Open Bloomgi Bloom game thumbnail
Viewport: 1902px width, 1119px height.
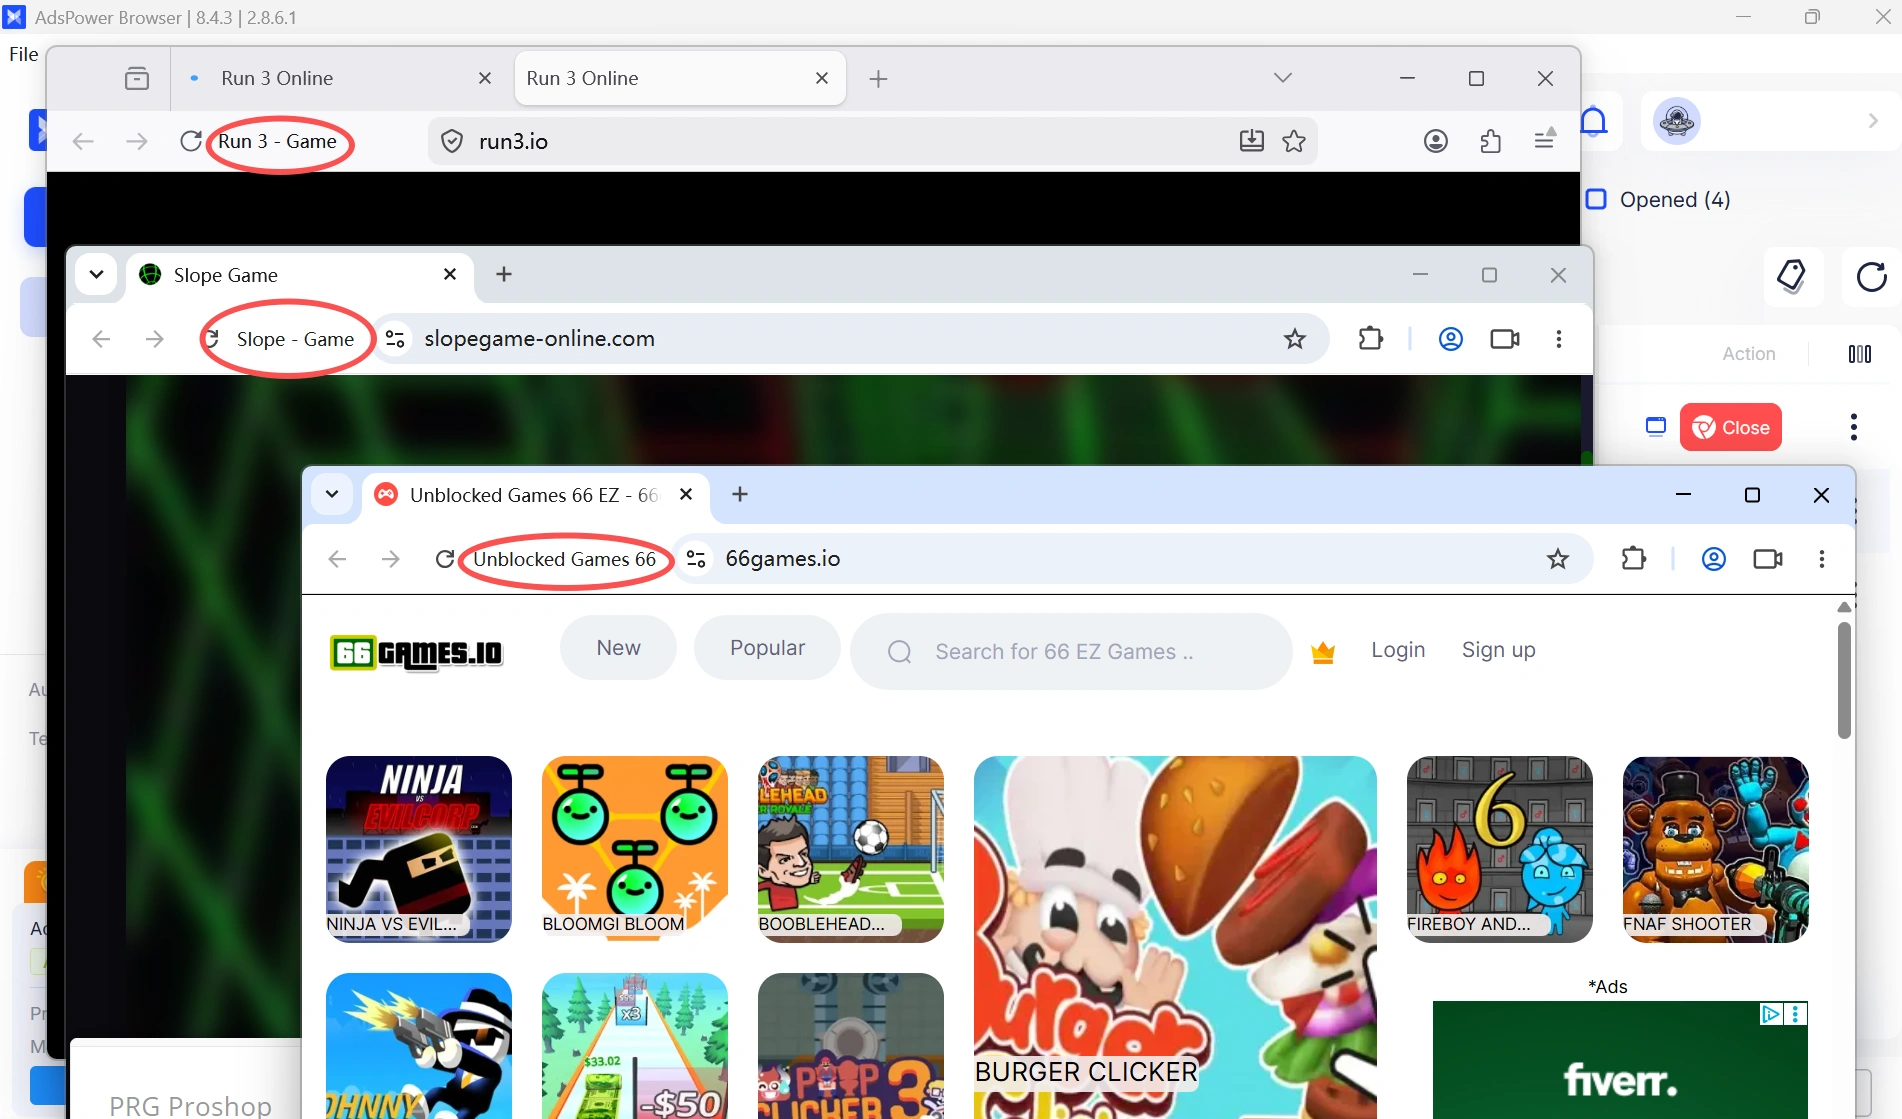[635, 849]
